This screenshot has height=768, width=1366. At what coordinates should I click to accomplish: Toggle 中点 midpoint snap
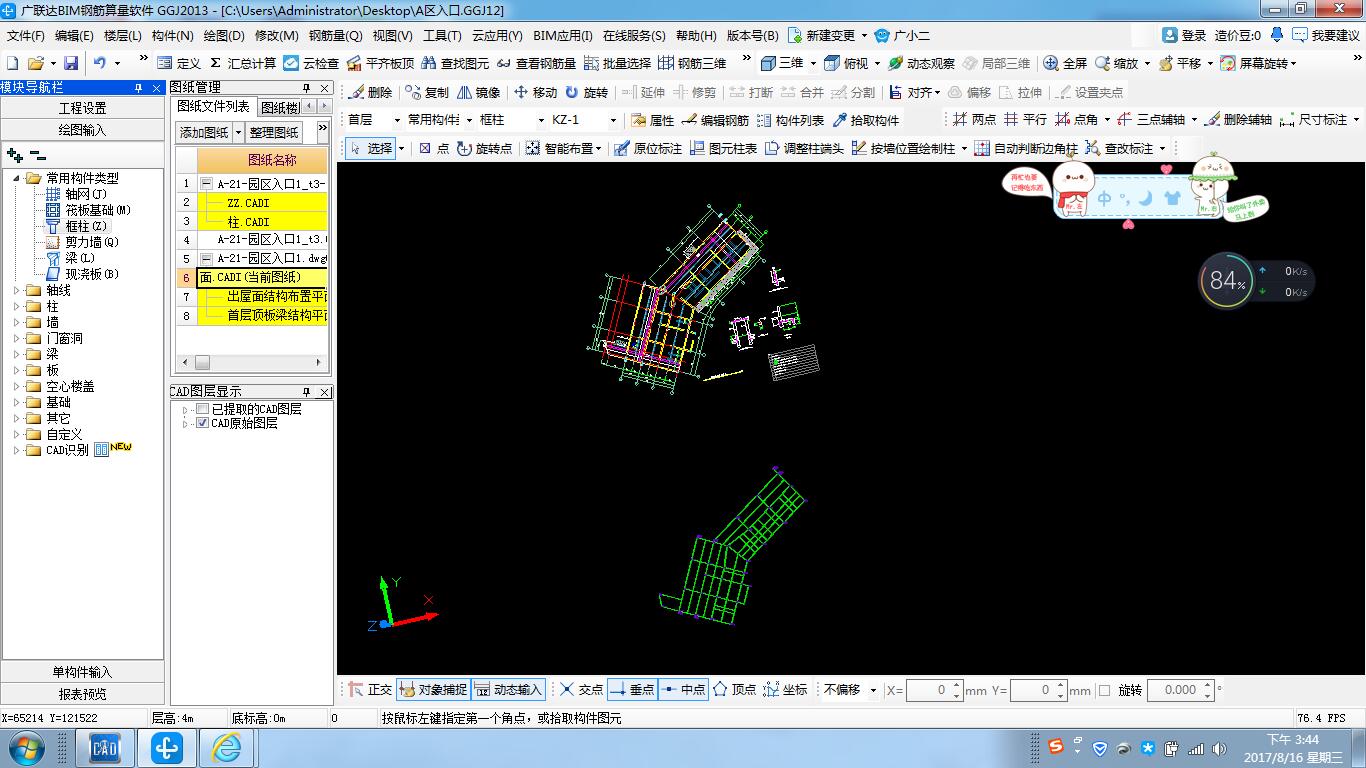[683, 690]
